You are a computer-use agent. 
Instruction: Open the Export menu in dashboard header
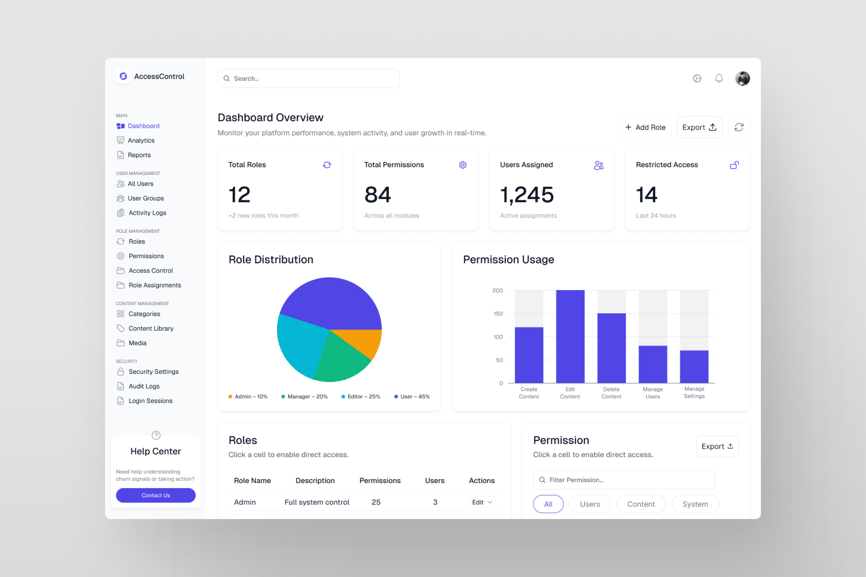pyautogui.click(x=699, y=127)
